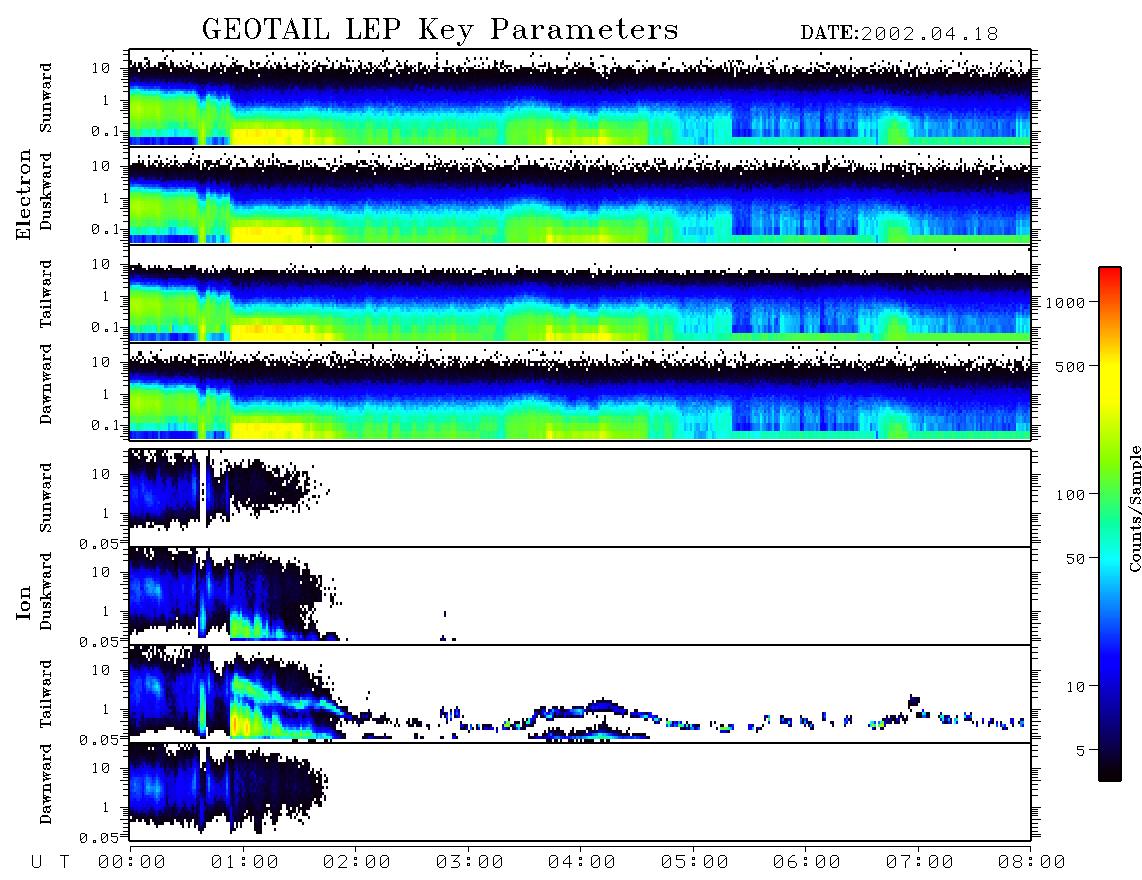Click the "GEOTAIL LEP Key Parameters" title
Viewport: 1142px width, 880px height.
tap(440, 30)
